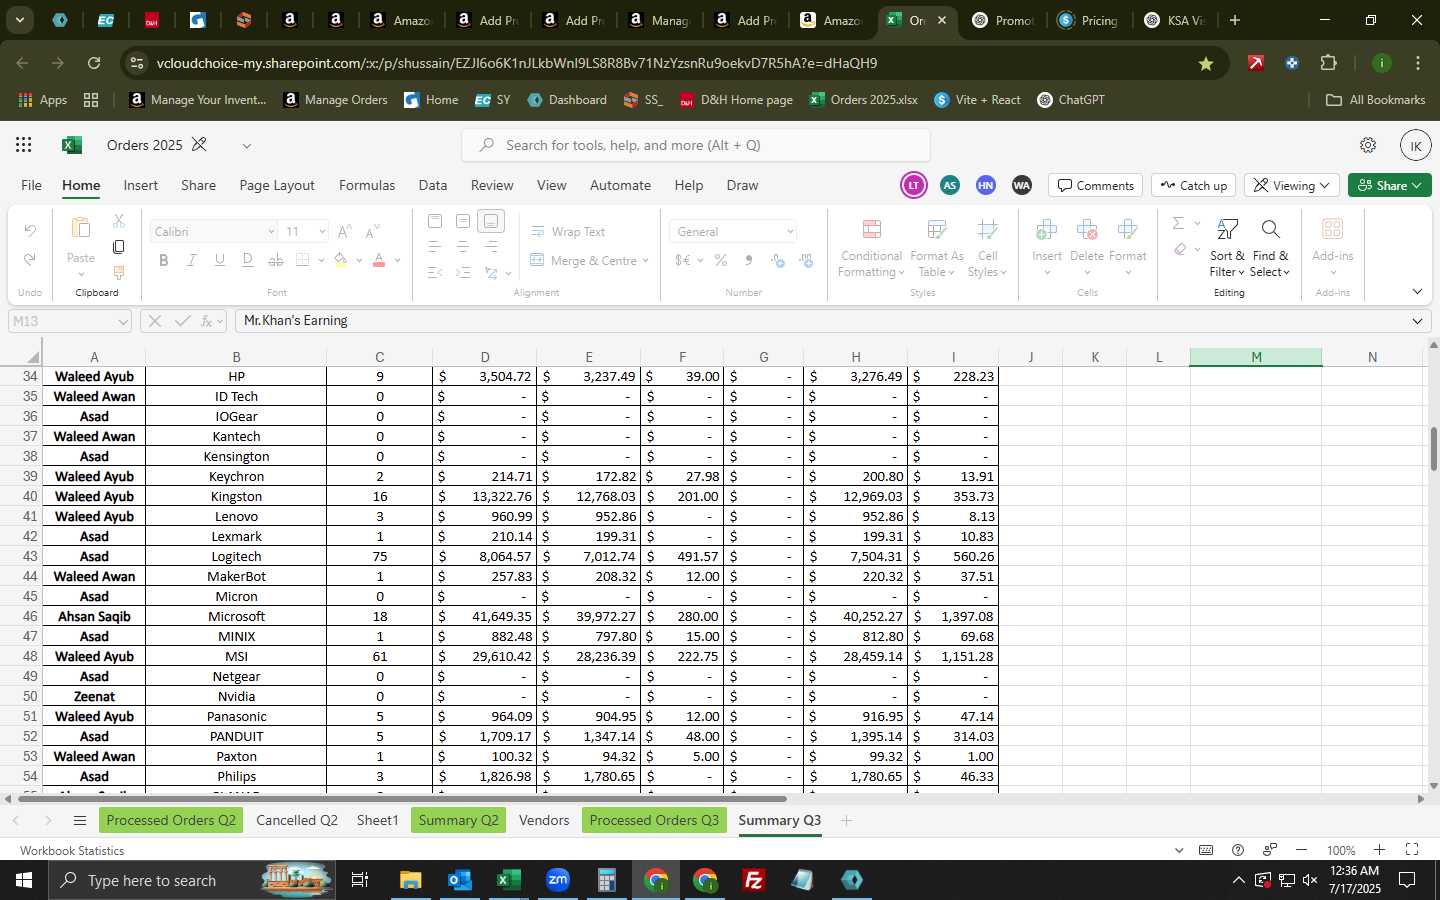
Task: Add a new sheet with plus button
Action: [846, 820]
